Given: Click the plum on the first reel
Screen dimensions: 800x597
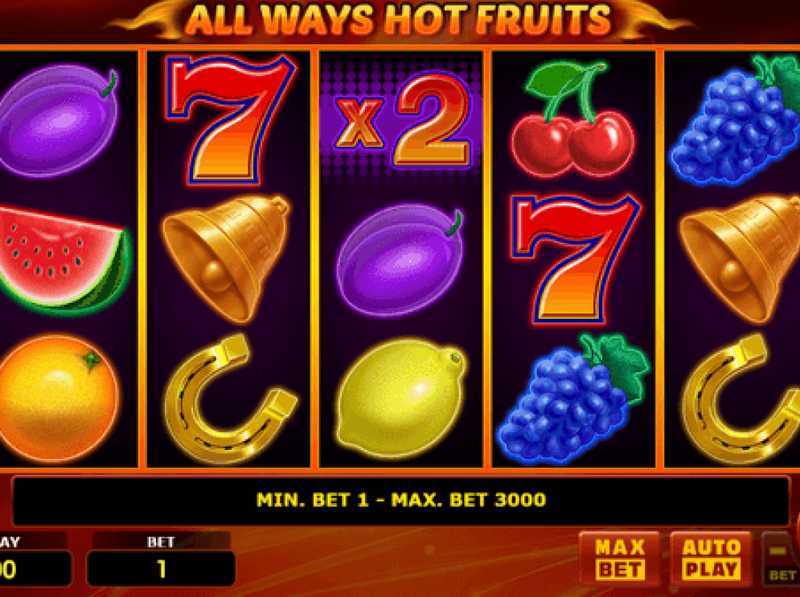Looking at the screenshot, I should pyautogui.click(x=59, y=120).
